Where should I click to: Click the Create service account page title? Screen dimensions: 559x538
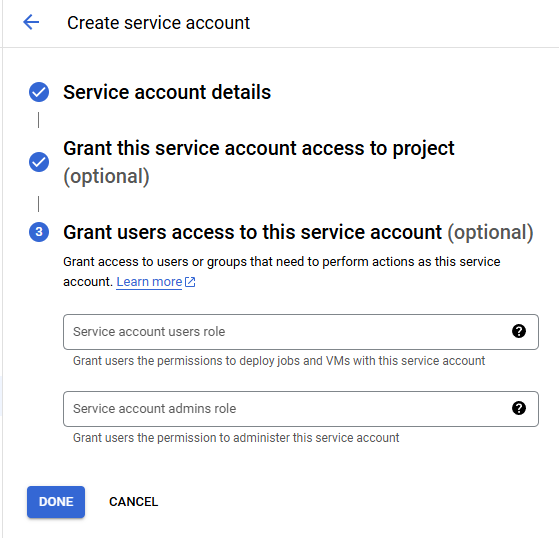(x=158, y=23)
